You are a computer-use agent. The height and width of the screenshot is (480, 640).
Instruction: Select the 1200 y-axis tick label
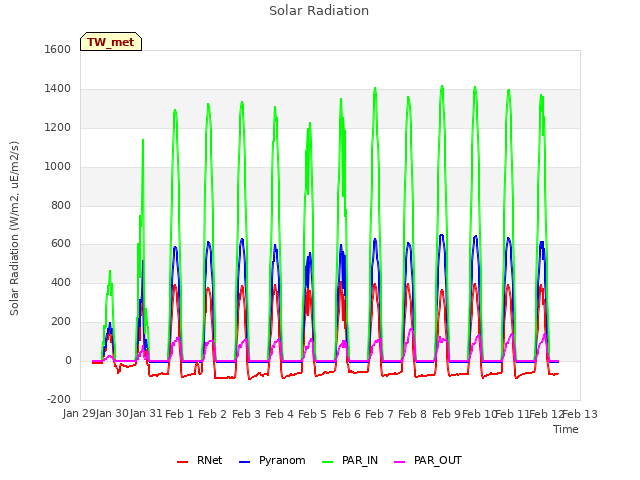pos(58,128)
